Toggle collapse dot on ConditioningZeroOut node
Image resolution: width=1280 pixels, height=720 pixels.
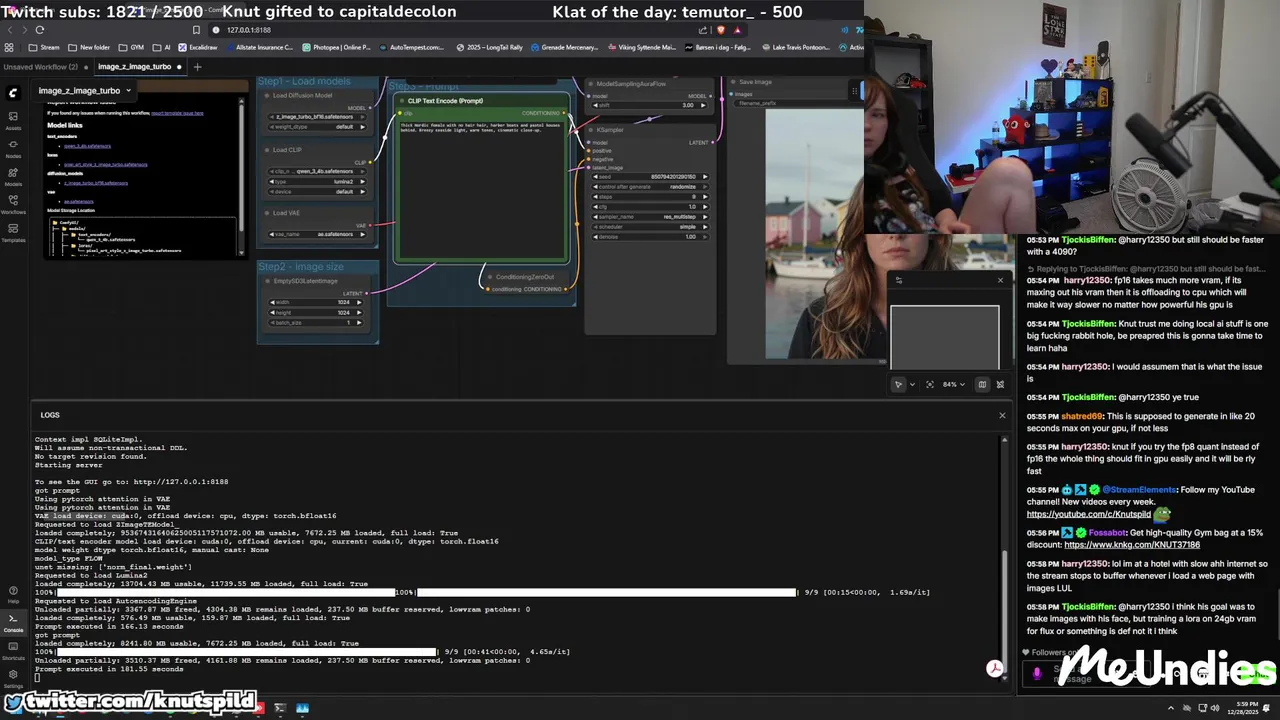pos(488,277)
